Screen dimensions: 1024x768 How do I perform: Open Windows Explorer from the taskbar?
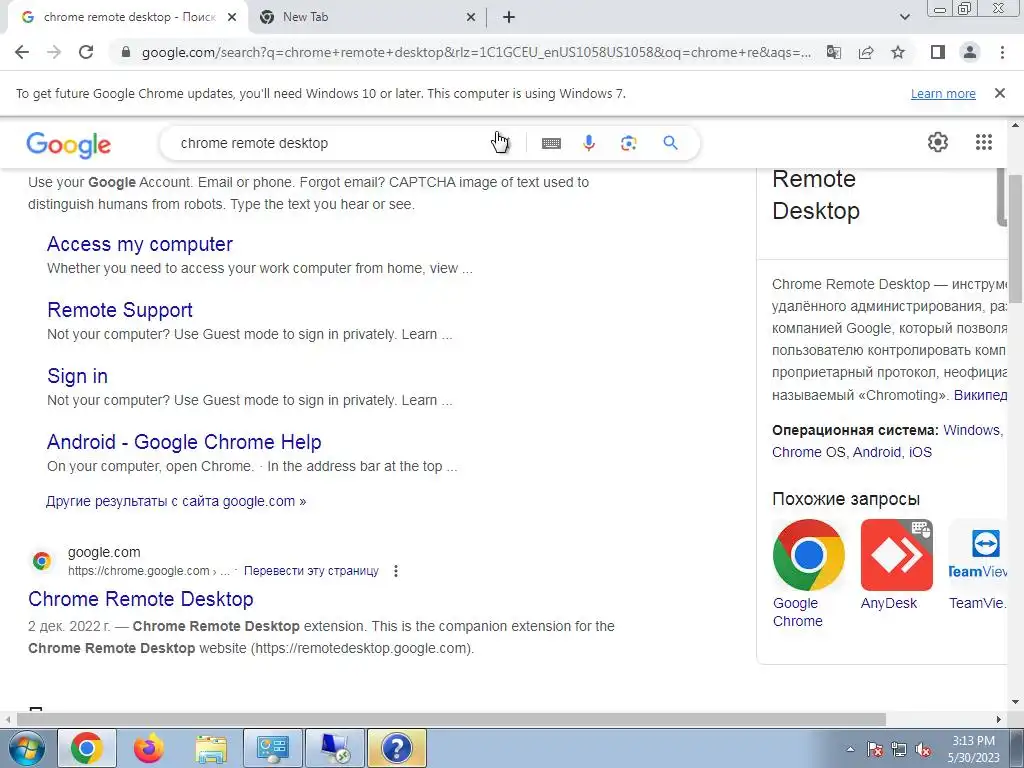[211, 748]
